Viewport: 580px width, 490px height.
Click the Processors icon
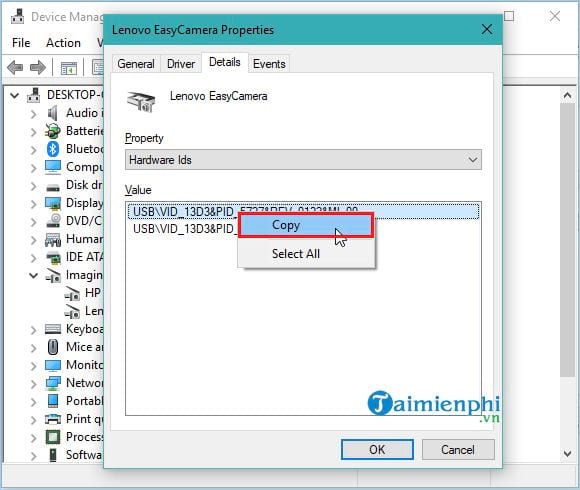(53, 437)
